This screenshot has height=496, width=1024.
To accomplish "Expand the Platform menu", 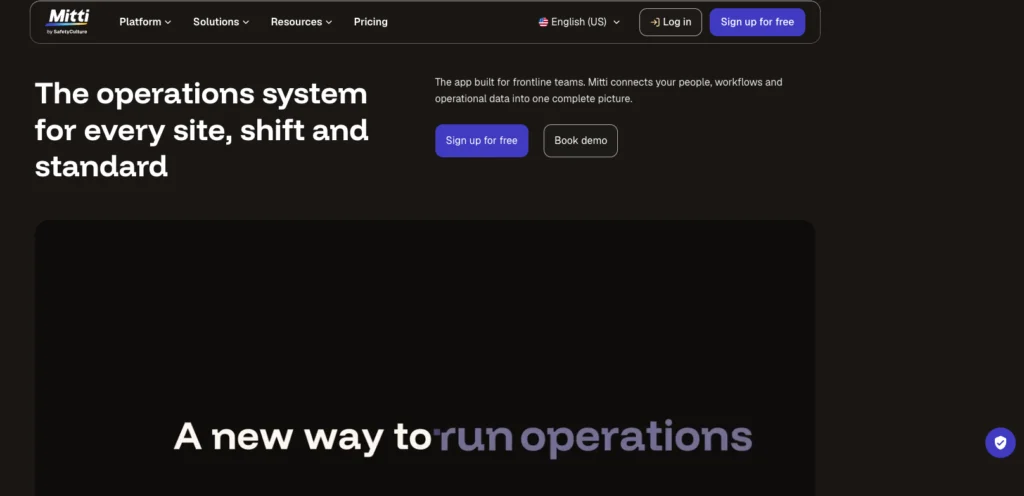I will (x=145, y=22).
